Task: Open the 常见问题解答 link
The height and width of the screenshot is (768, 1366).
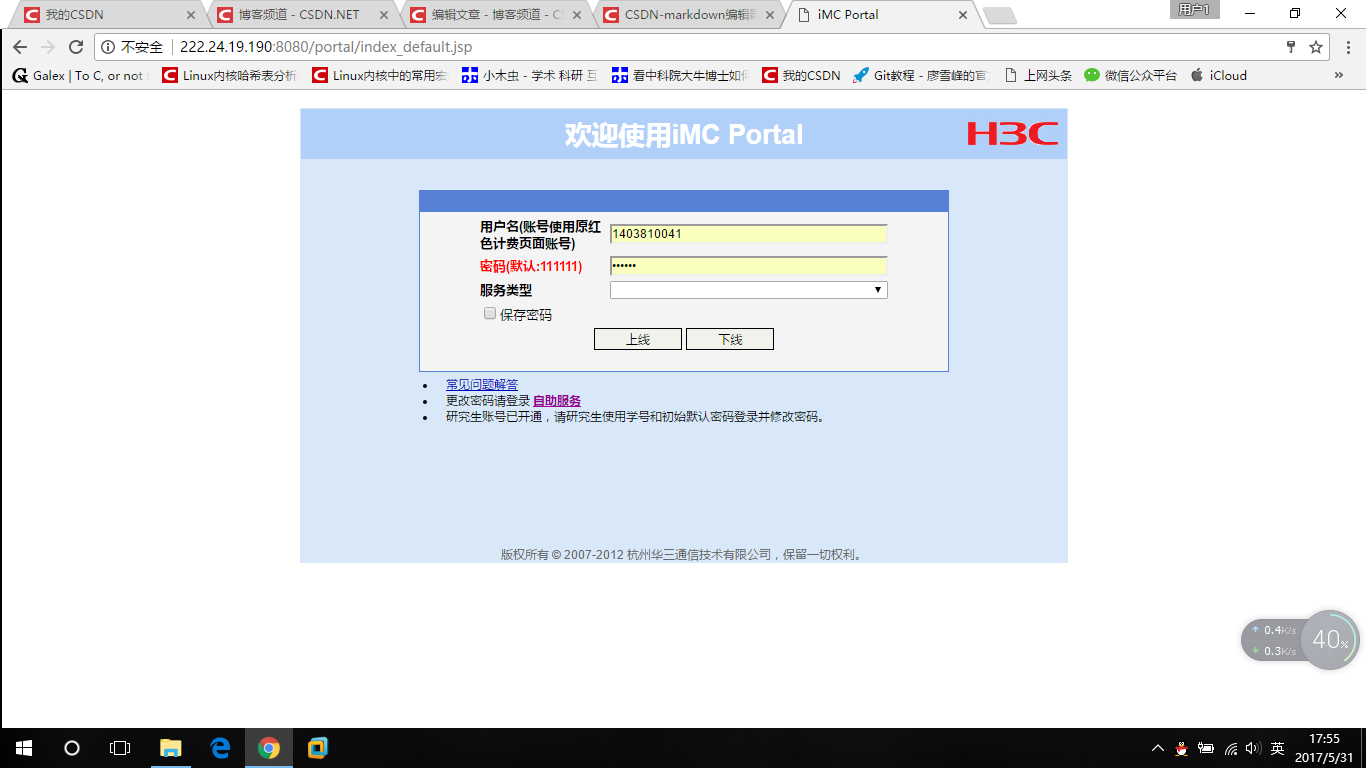Action: point(482,385)
